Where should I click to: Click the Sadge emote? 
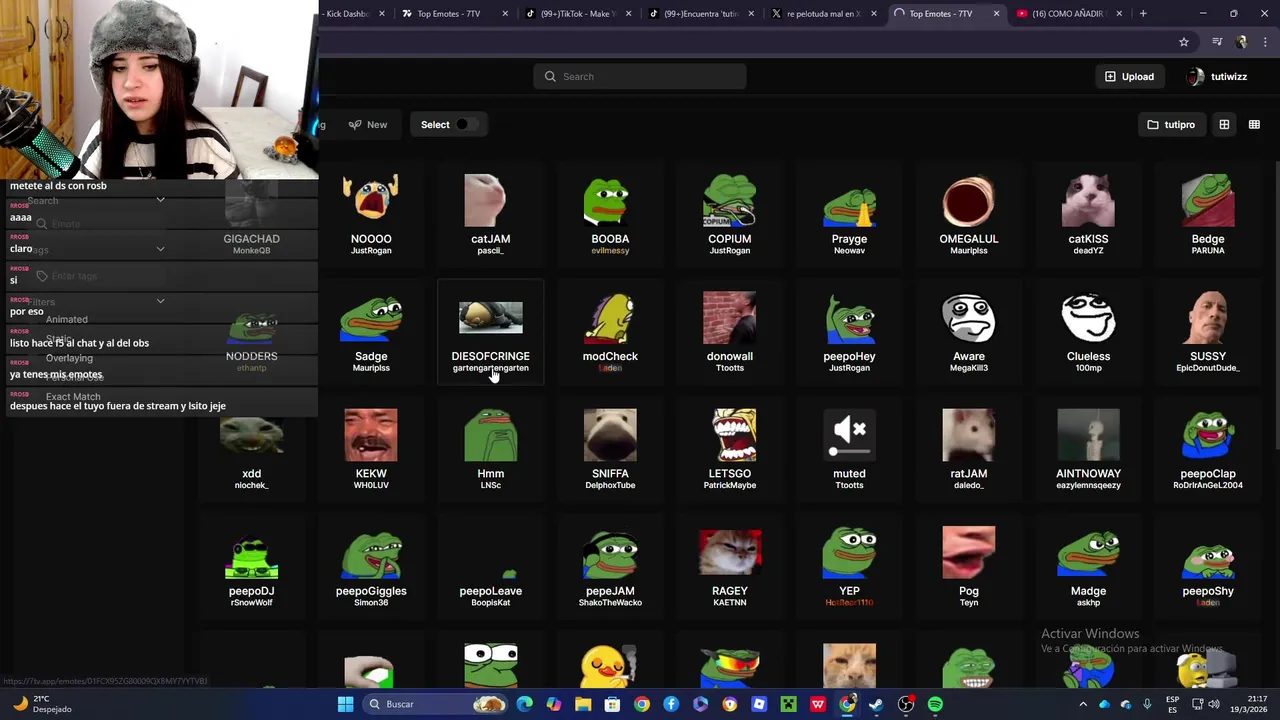tap(371, 331)
